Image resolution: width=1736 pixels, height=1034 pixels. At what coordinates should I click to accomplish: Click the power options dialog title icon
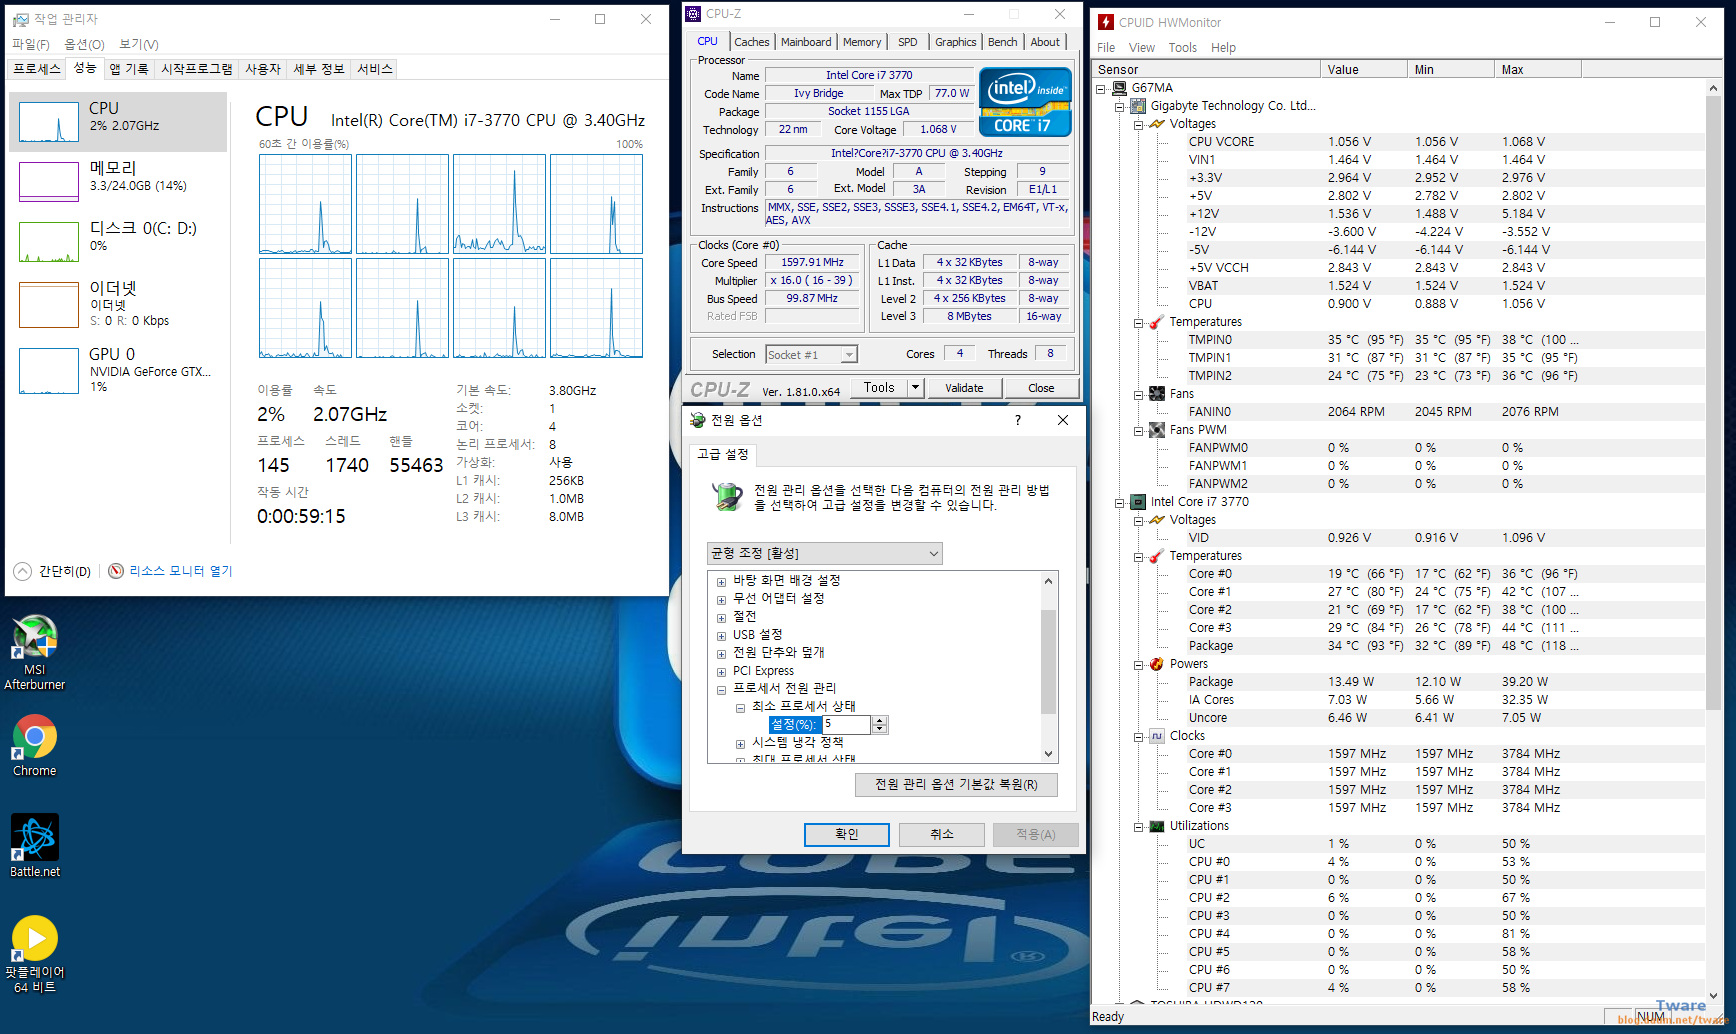(698, 420)
